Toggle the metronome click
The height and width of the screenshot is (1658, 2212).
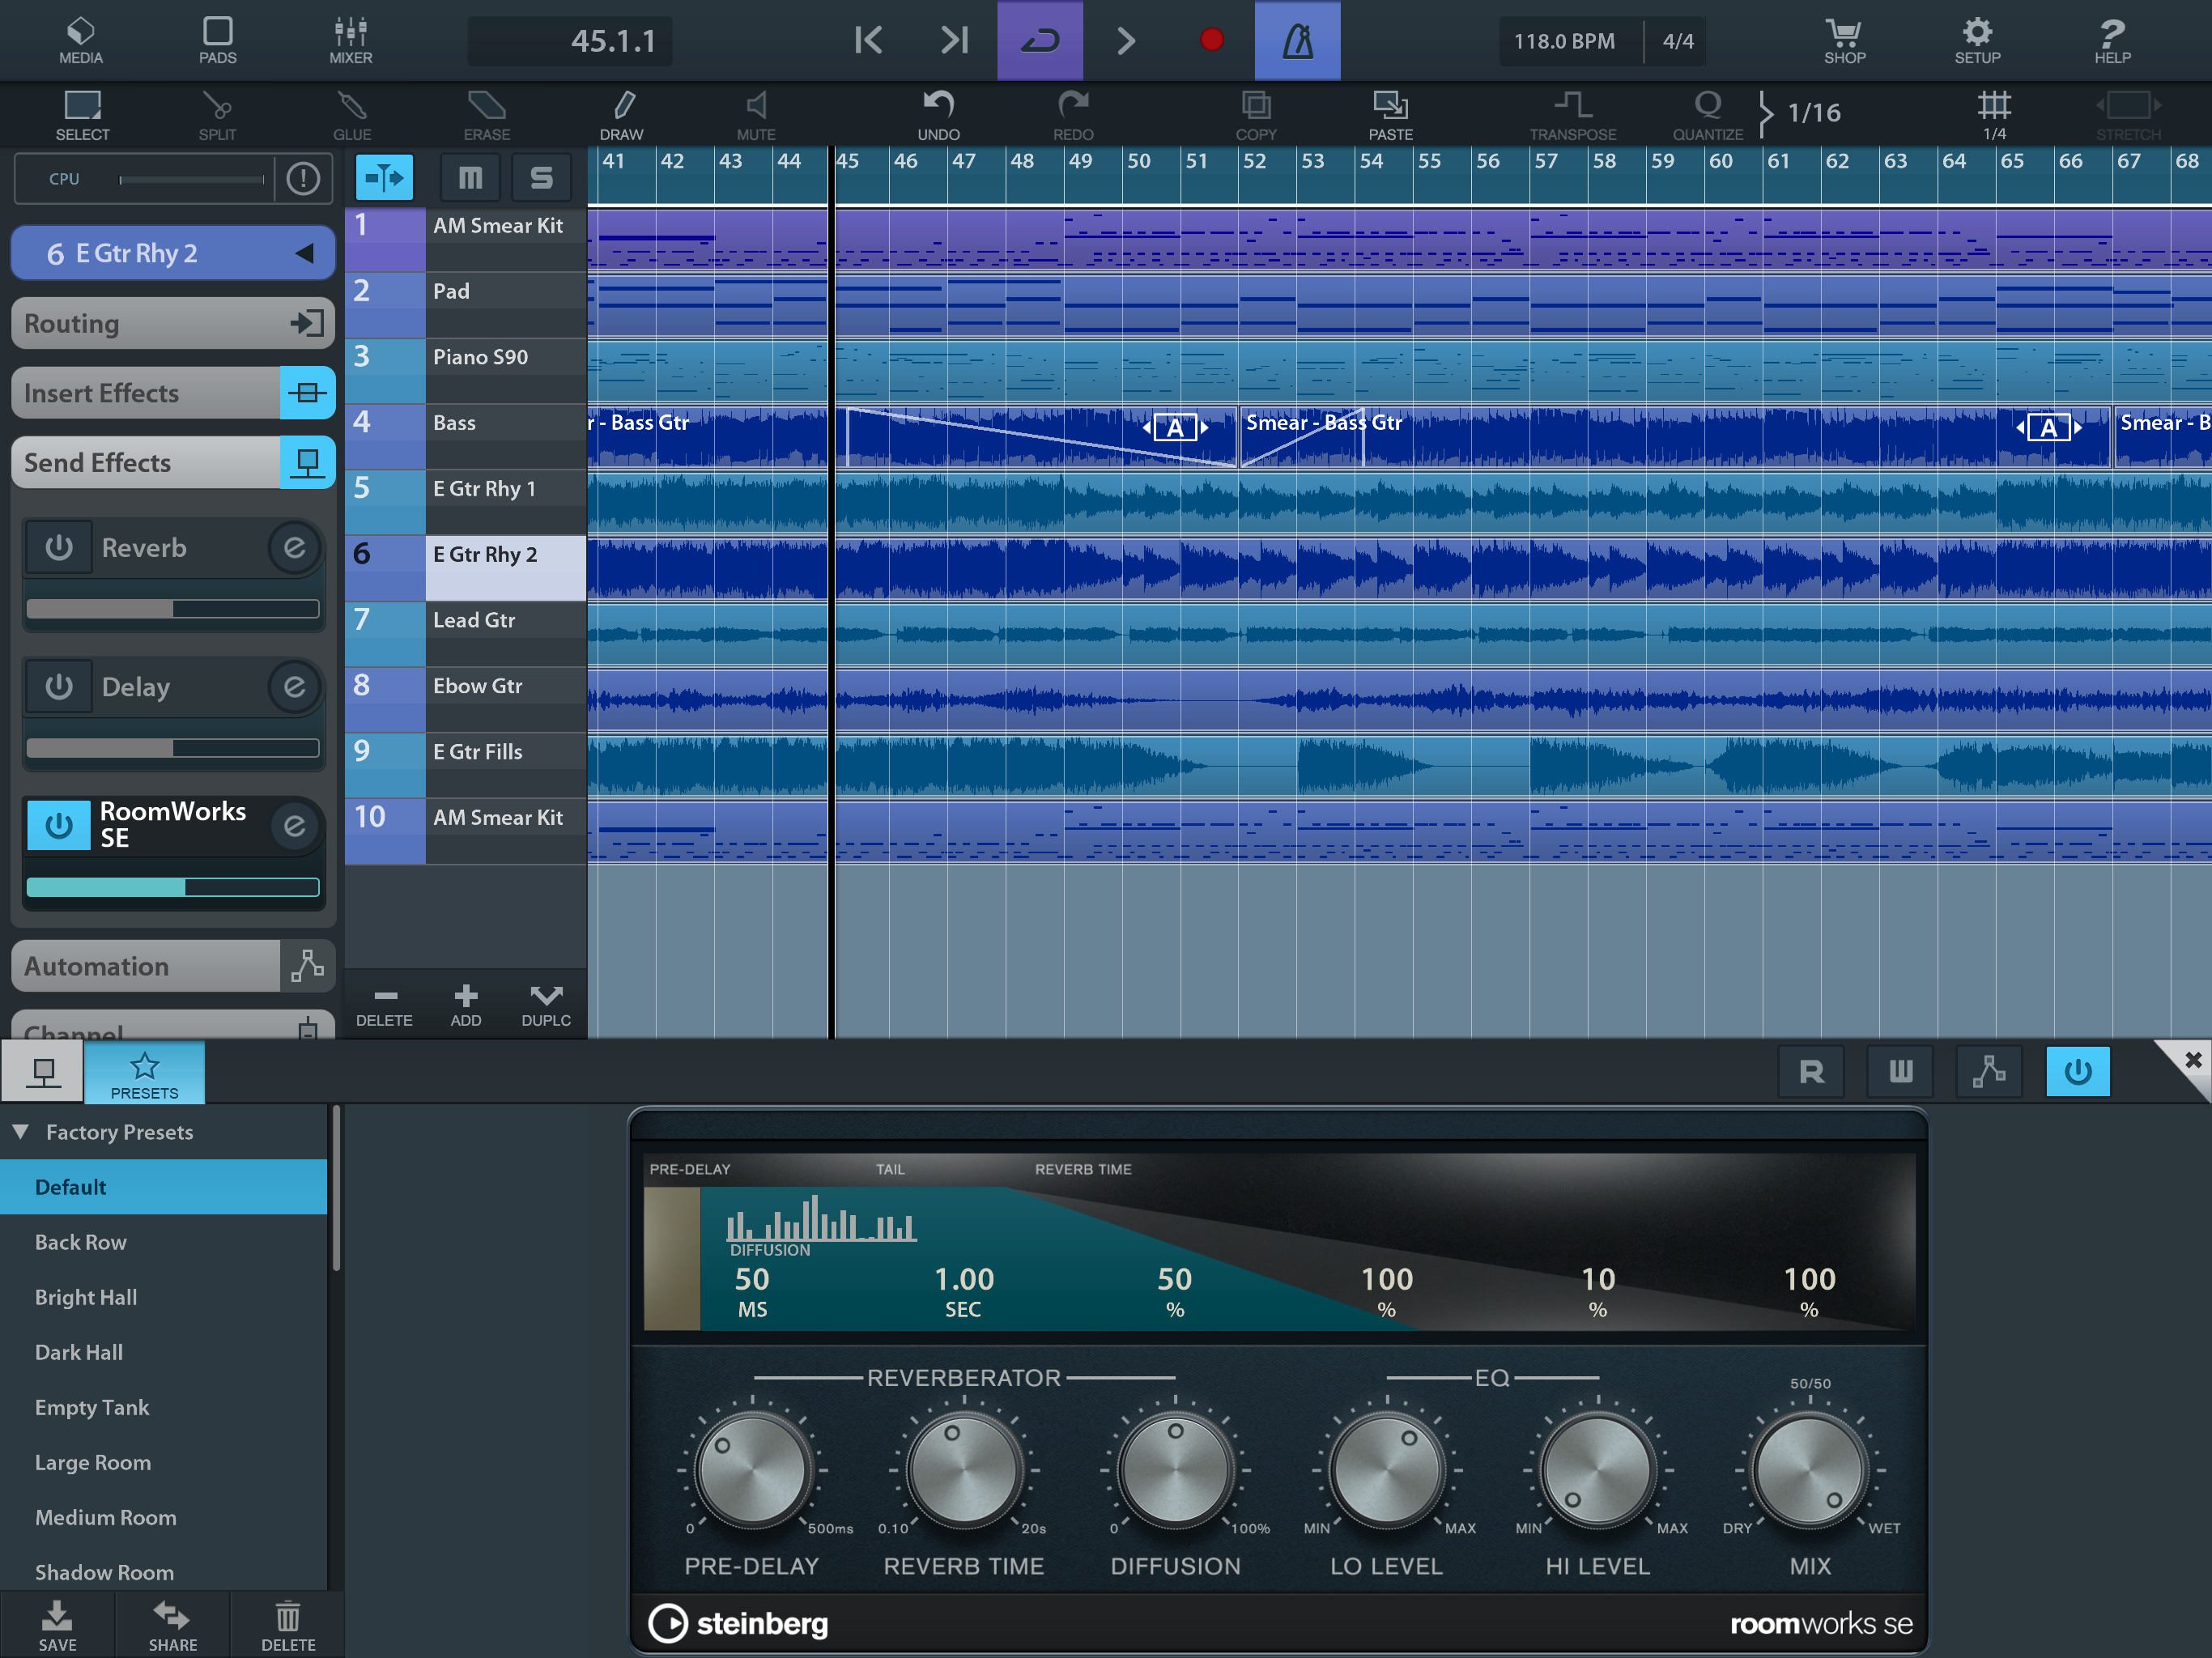tap(1297, 41)
